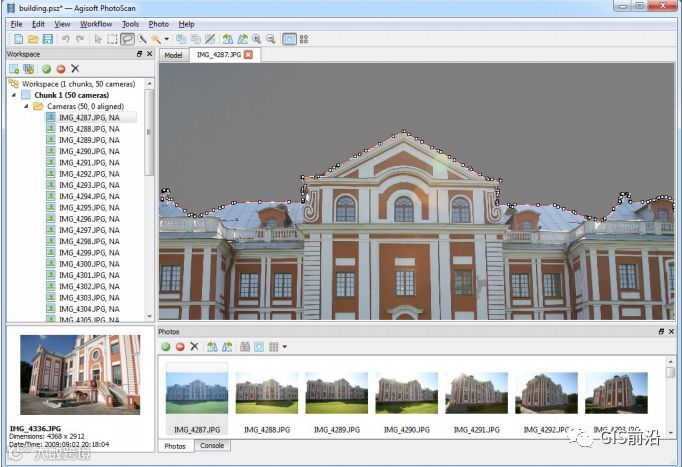Switch to the Console tab
Viewport: 682px width, 467px height.
tap(212, 446)
